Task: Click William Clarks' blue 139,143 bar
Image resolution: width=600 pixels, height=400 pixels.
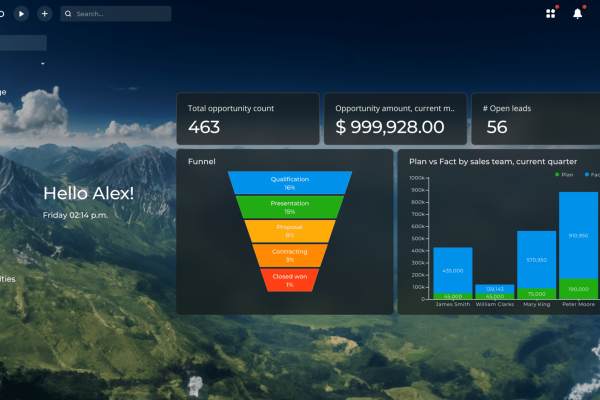Action: tap(495, 288)
